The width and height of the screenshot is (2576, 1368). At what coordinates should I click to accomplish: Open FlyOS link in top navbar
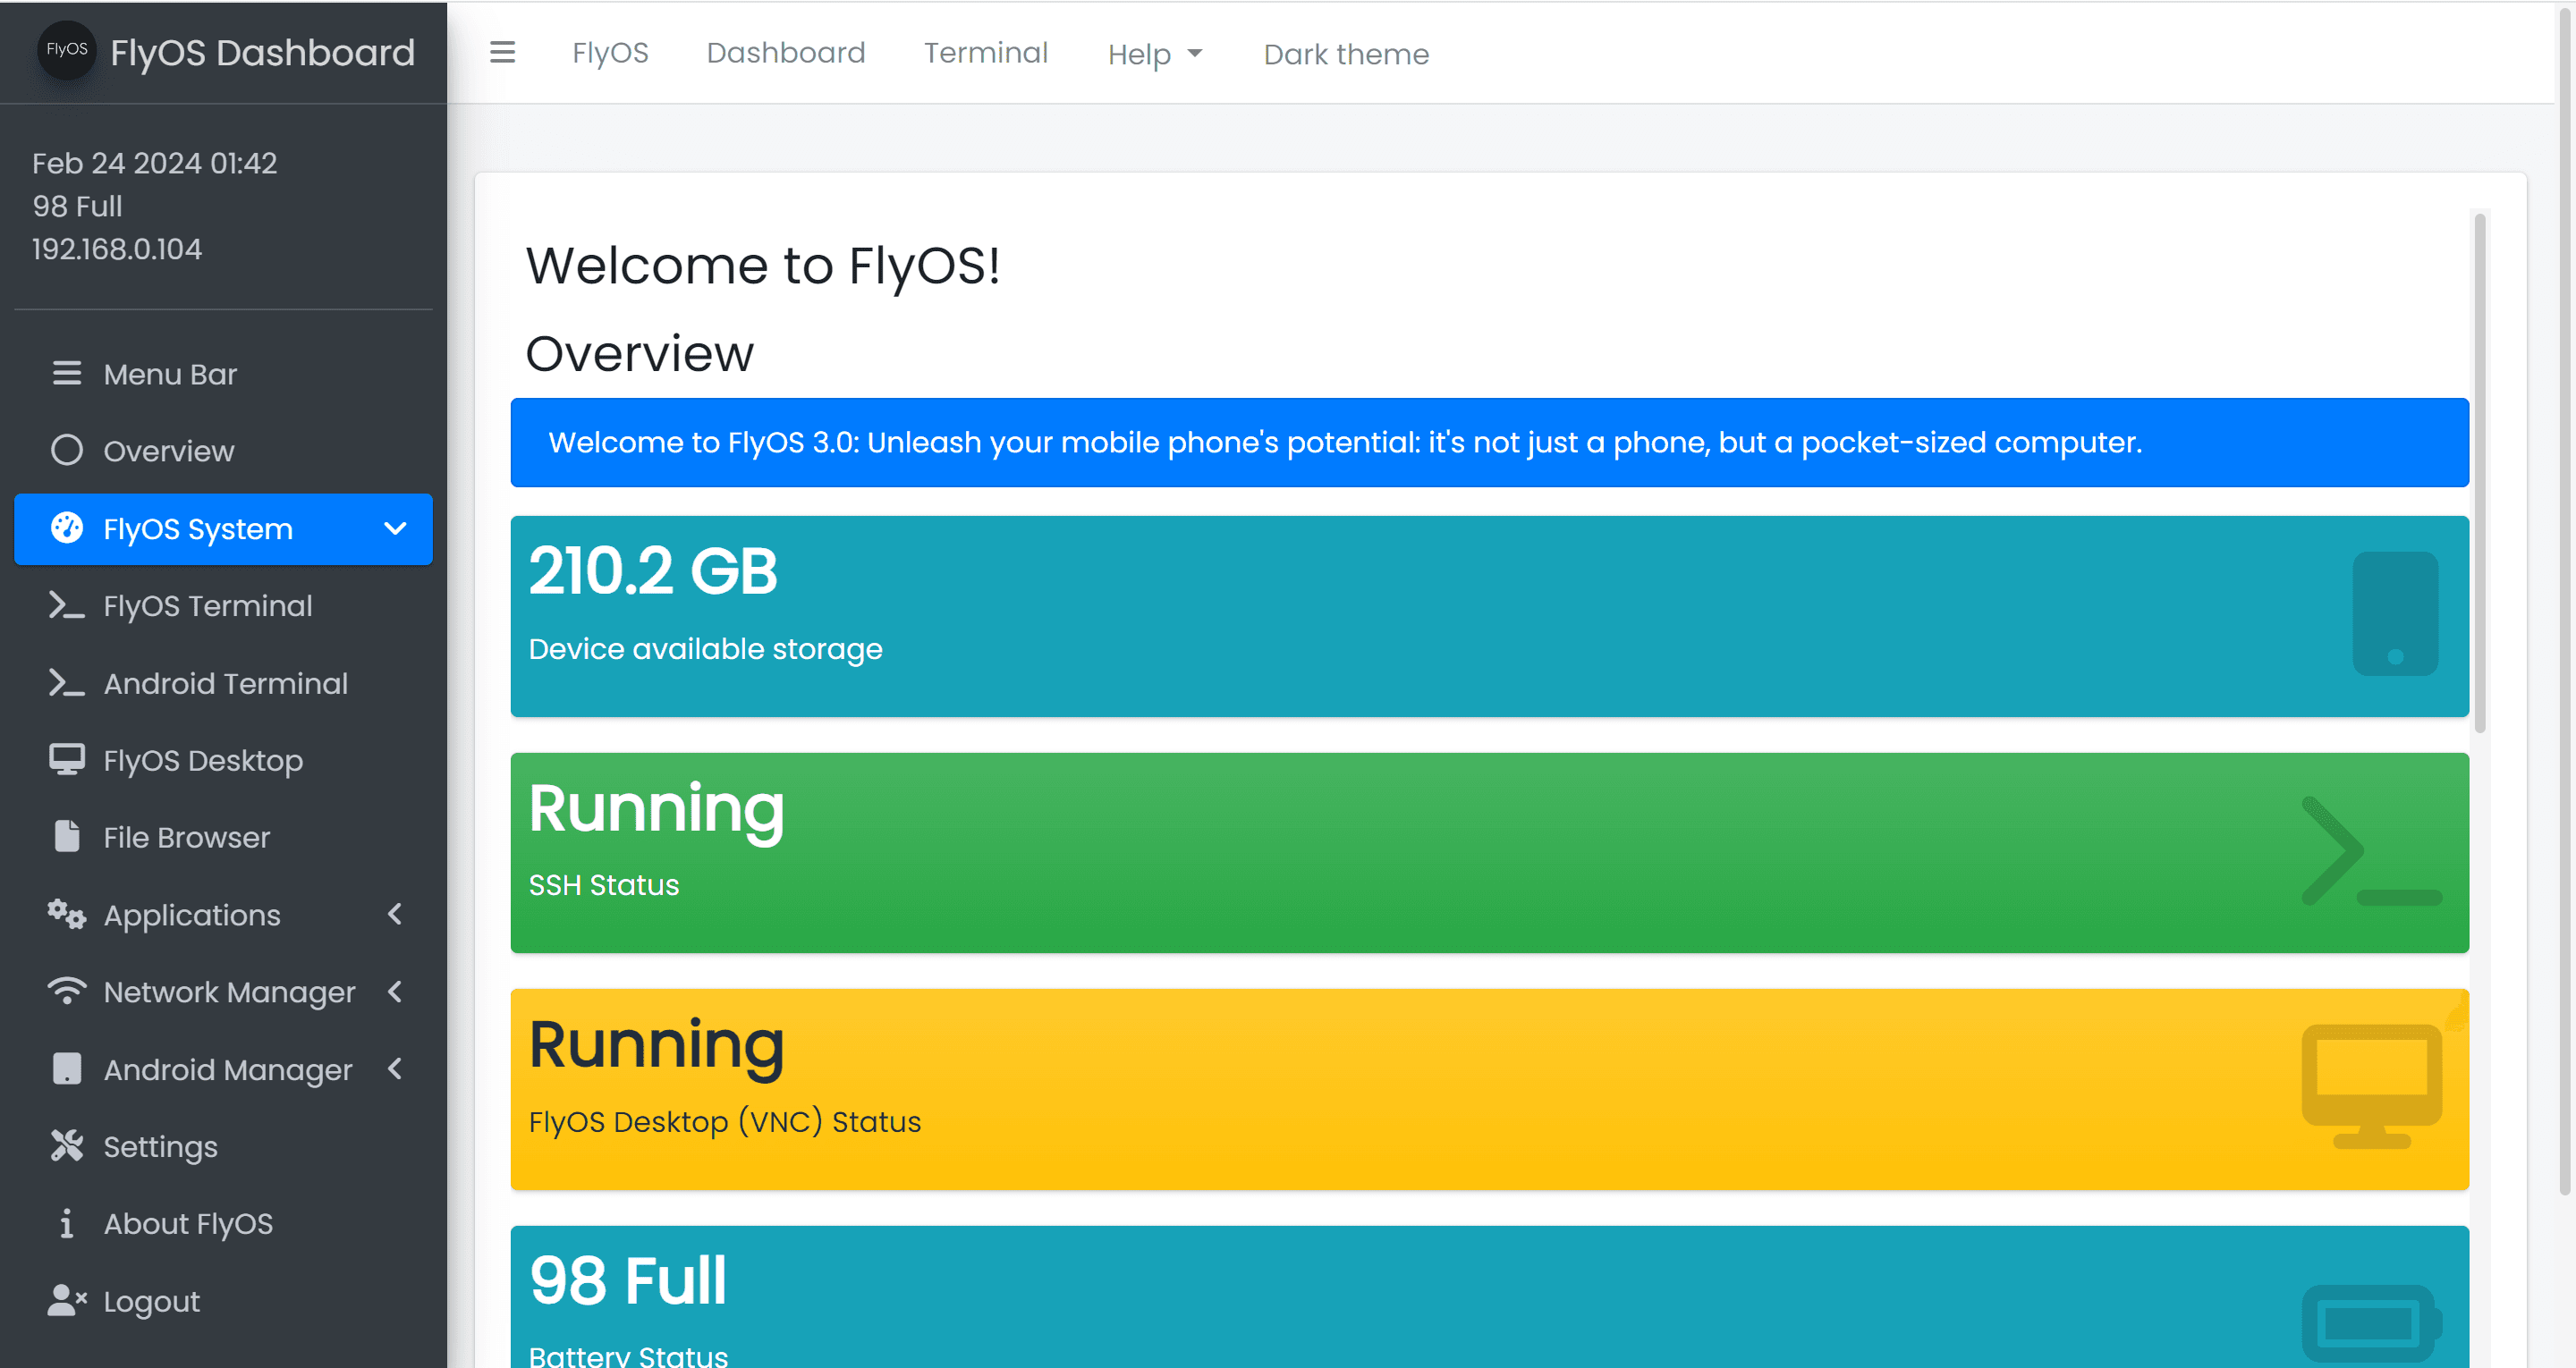[610, 52]
